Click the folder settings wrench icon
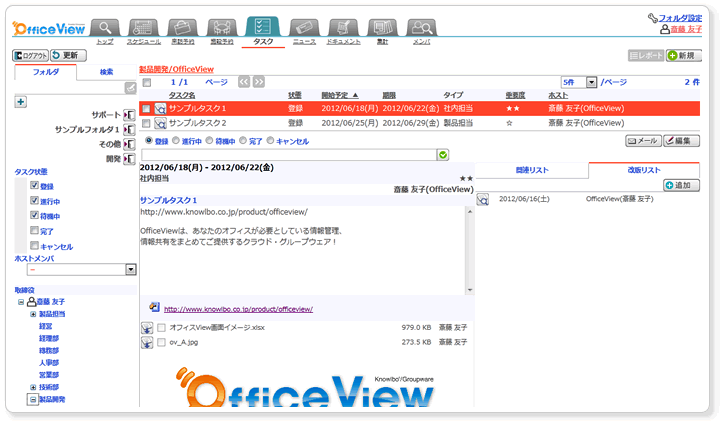Image resolution: width=720 pixels, height=424 pixels. pyautogui.click(x=652, y=18)
